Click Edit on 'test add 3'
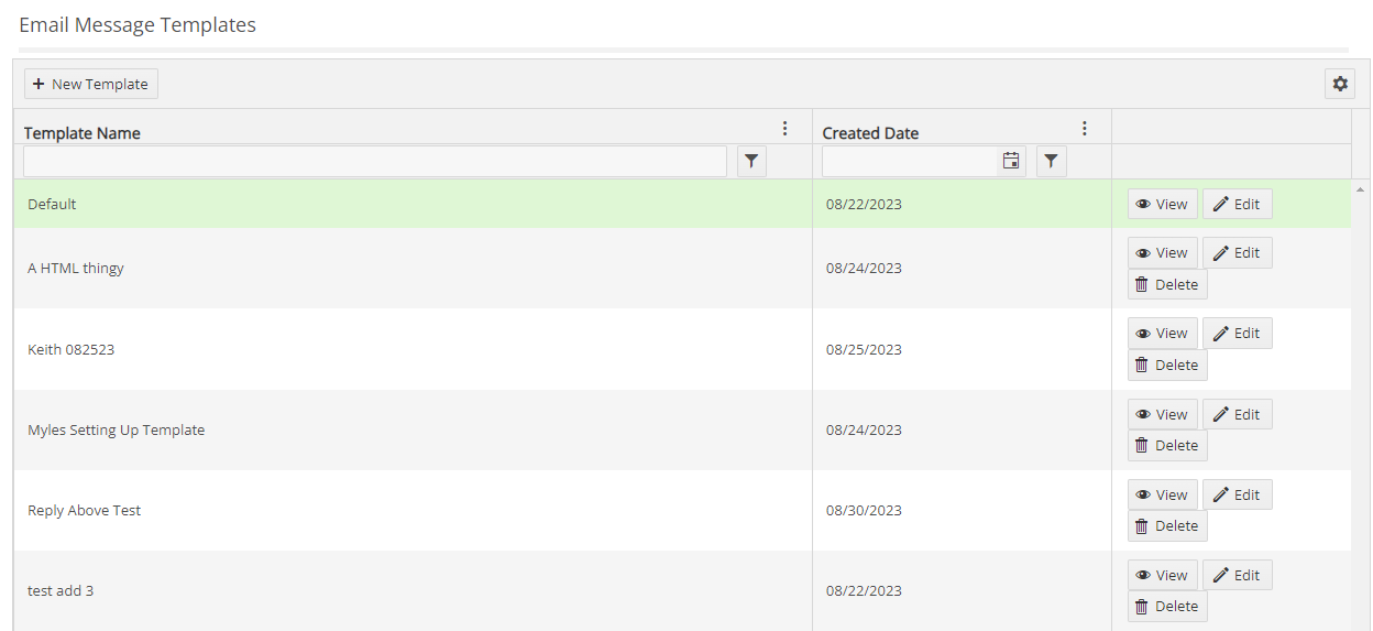Viewport: 1373px width, 631px height. coord(1237,574)
